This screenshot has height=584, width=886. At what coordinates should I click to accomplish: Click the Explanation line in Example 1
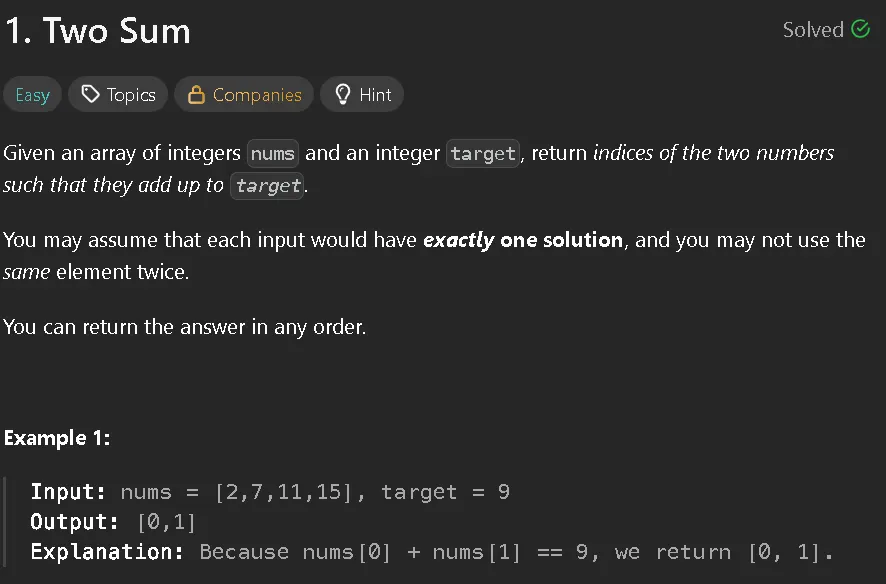point(432,552)
